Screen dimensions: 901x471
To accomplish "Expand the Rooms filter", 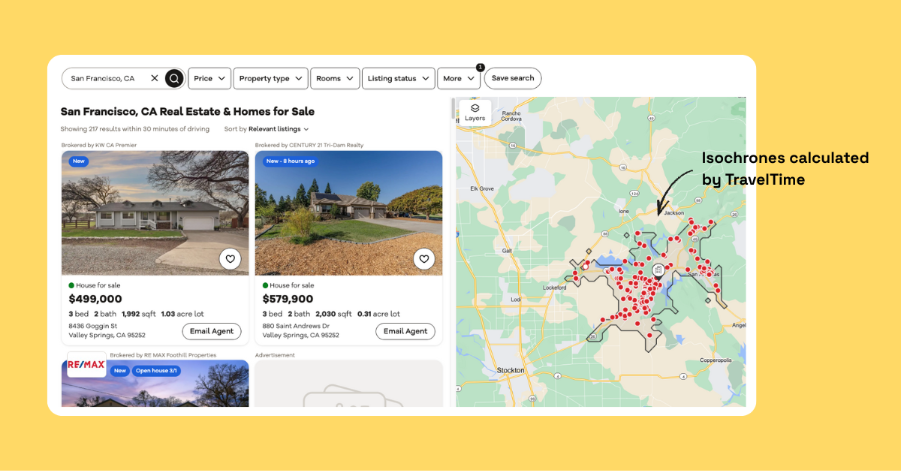I will [335, 78].
